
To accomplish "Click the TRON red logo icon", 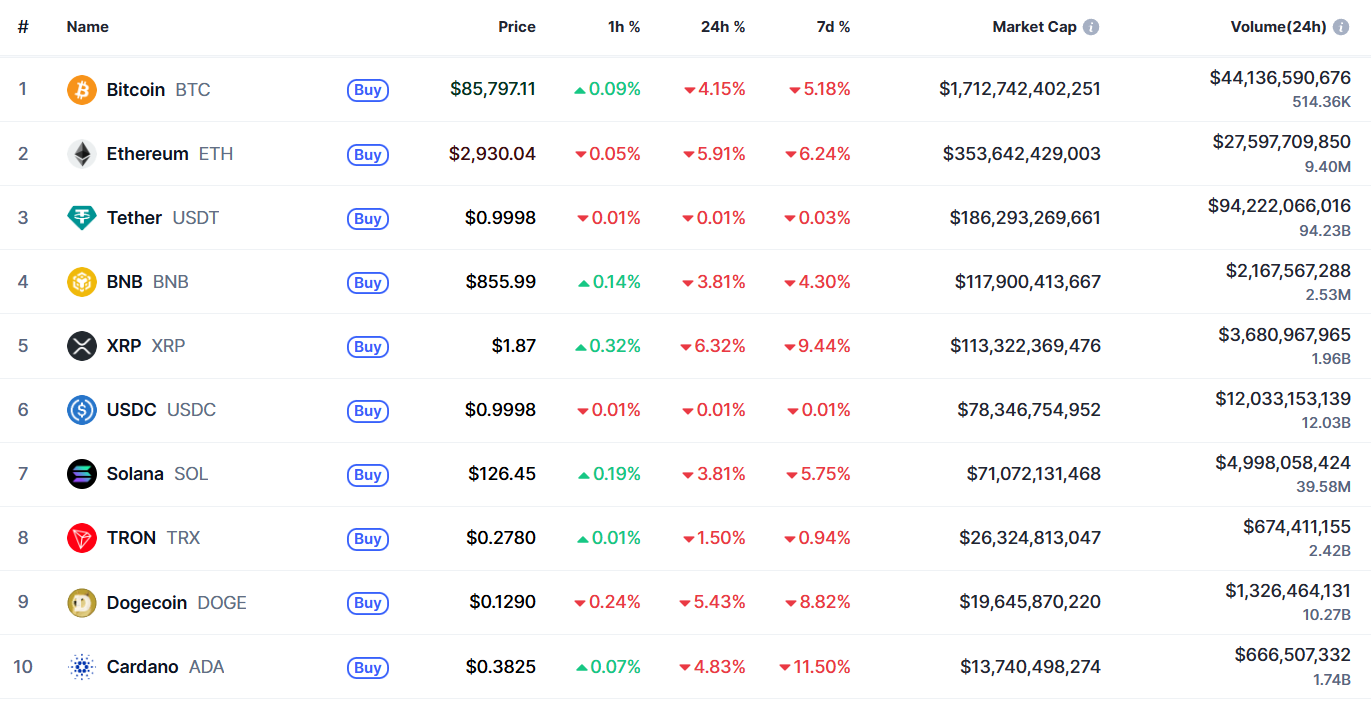I will [x=82, y=537].
